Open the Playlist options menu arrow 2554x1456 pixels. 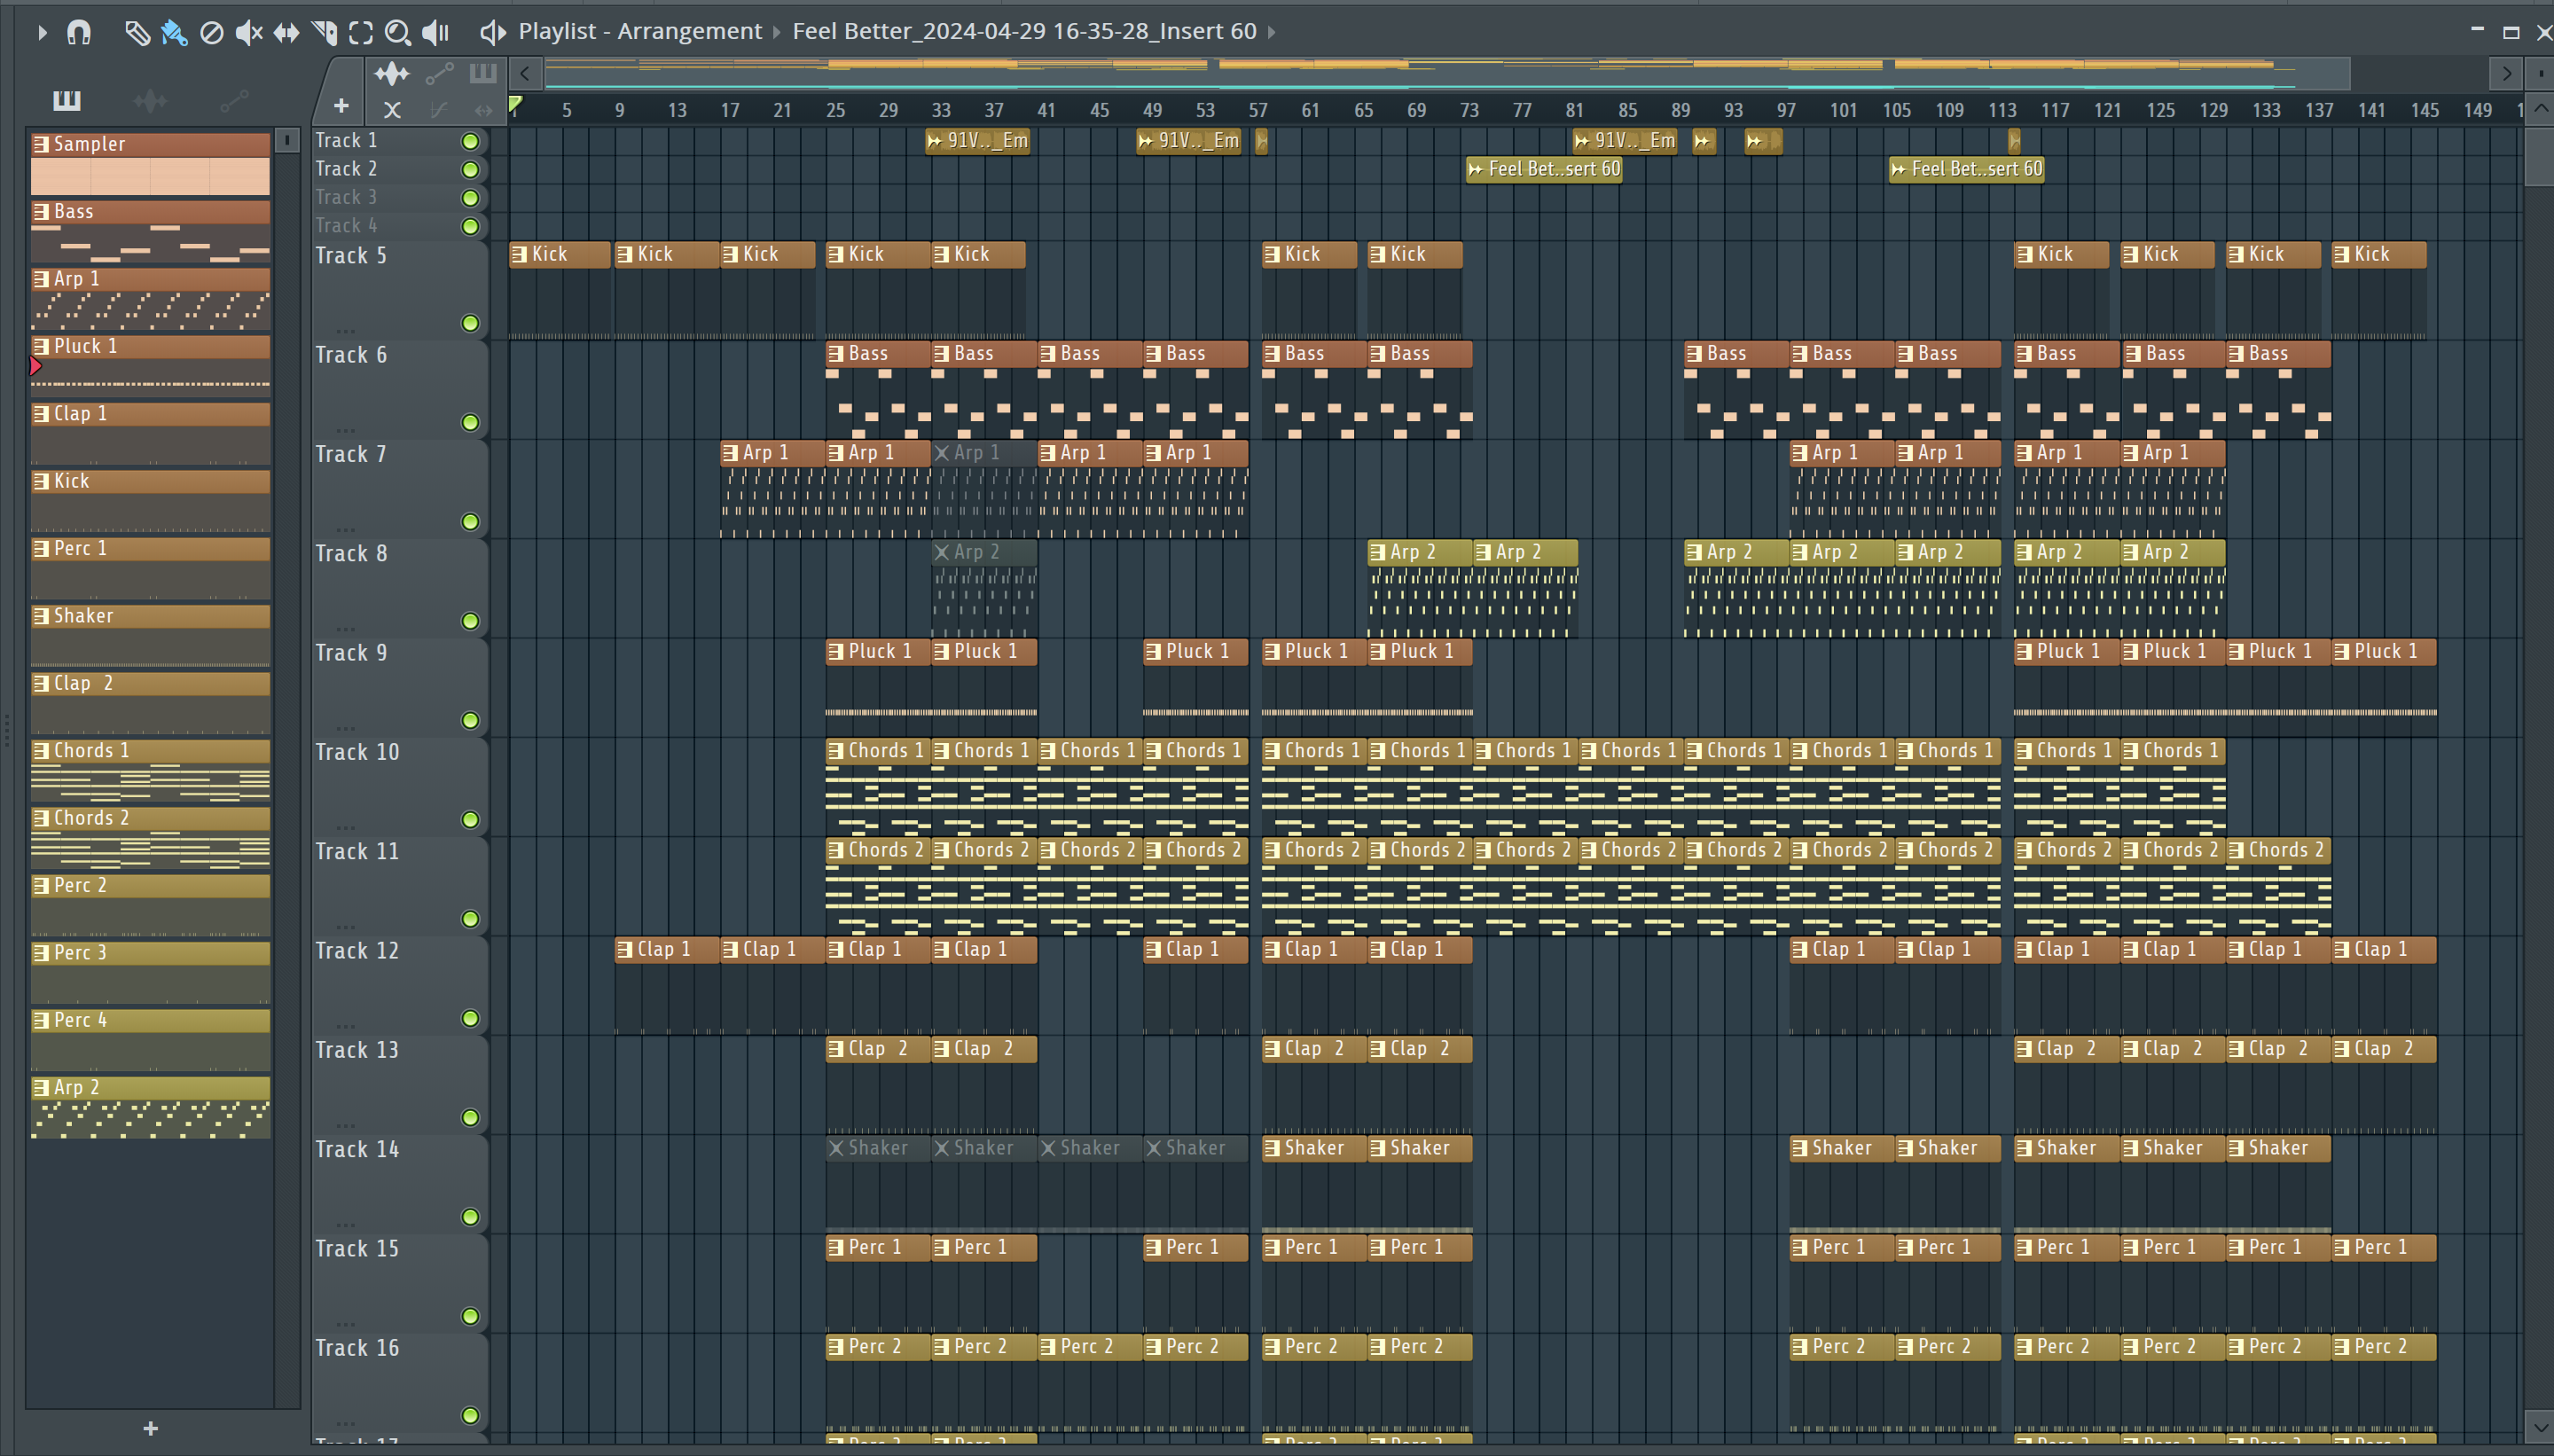click(x=42, y=33)
